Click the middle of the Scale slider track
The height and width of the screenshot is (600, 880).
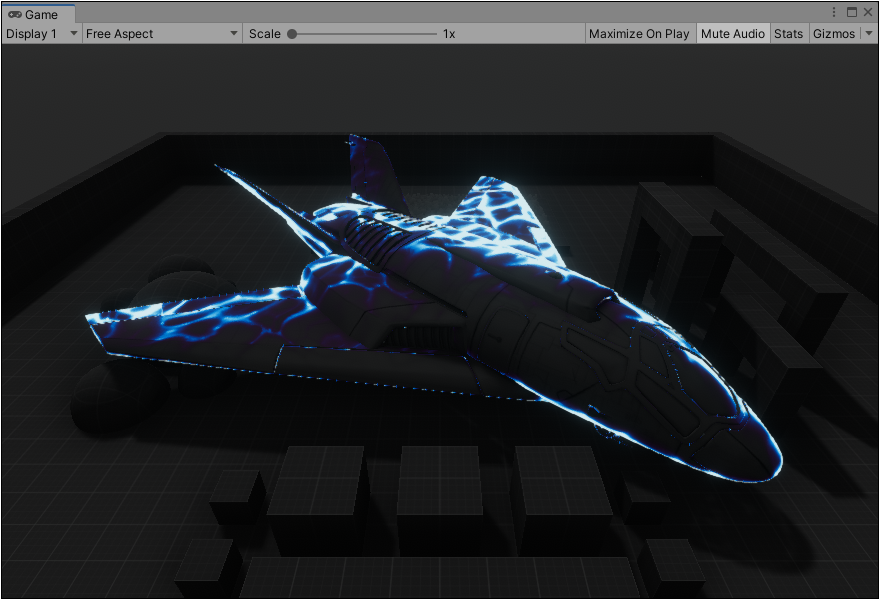[x=364, y=34]
